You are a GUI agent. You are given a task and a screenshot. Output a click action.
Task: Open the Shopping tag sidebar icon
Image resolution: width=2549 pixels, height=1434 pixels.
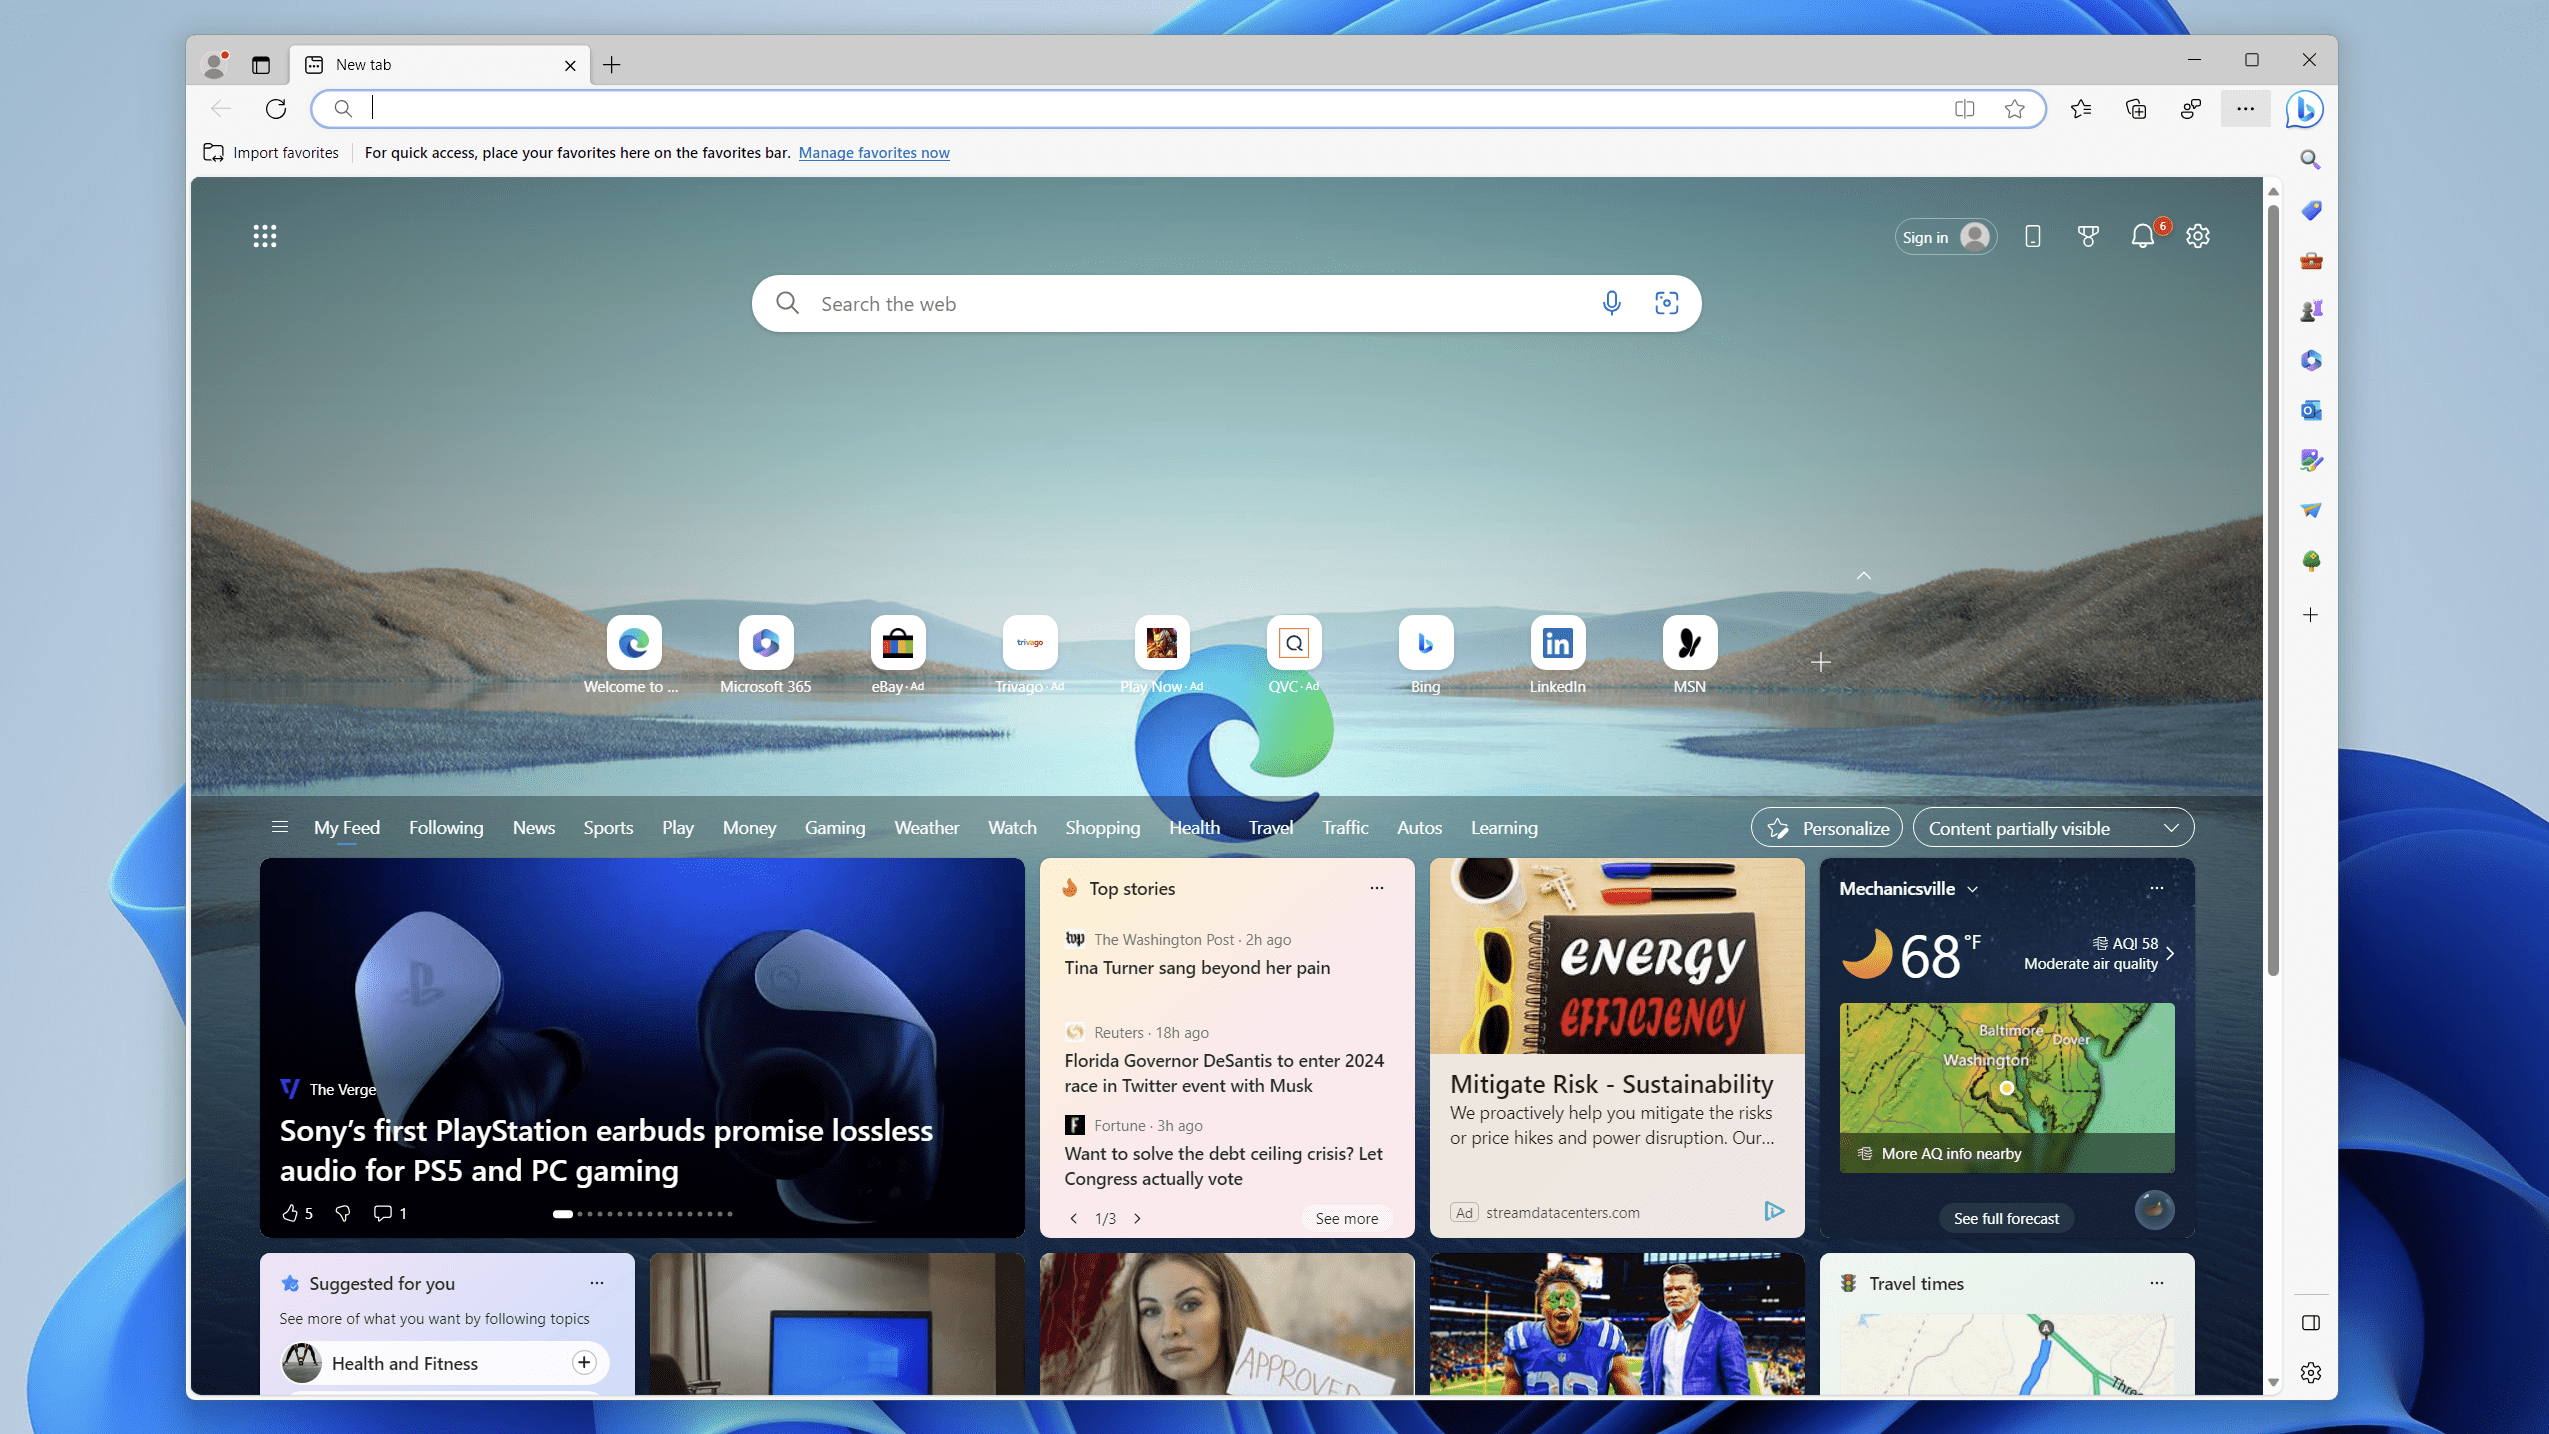pyautogui.click(x=2310, y=210)
